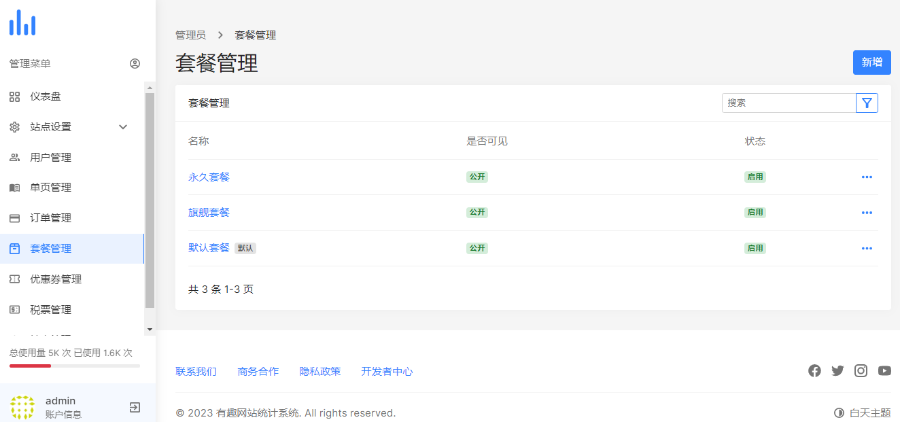Click the 单页管理 book icon
The width and height of the screenshot is (900, 422).
(x=15, y=188)
